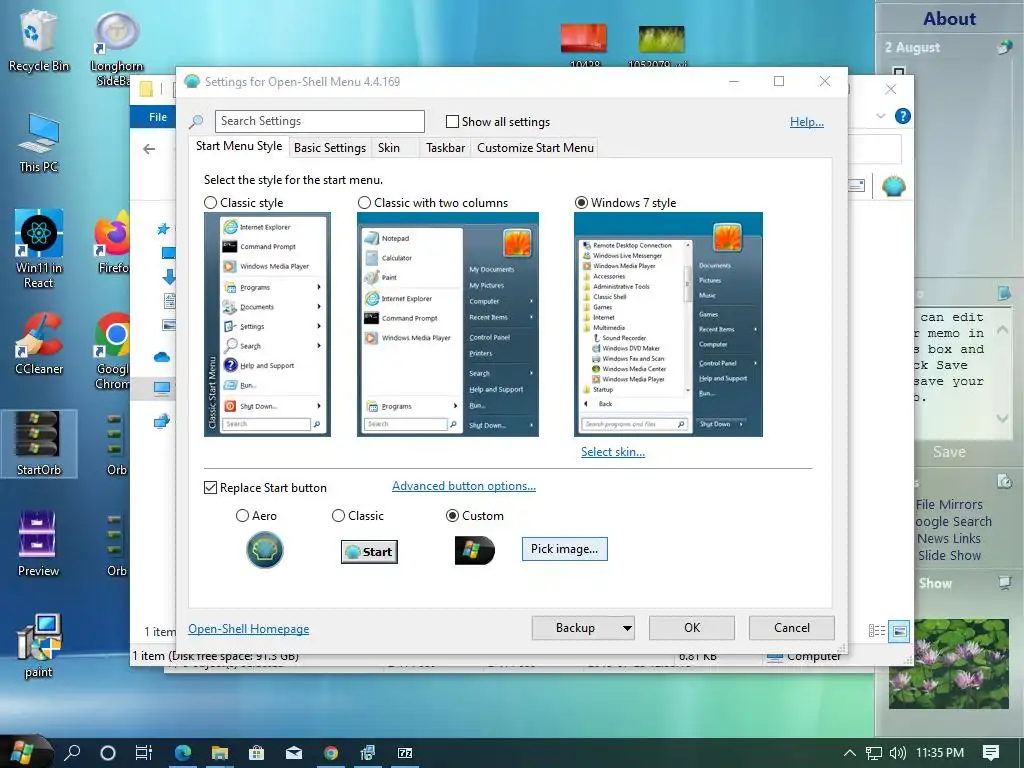
Task: Select the Preview desktop icon
Action: point(38,543)
